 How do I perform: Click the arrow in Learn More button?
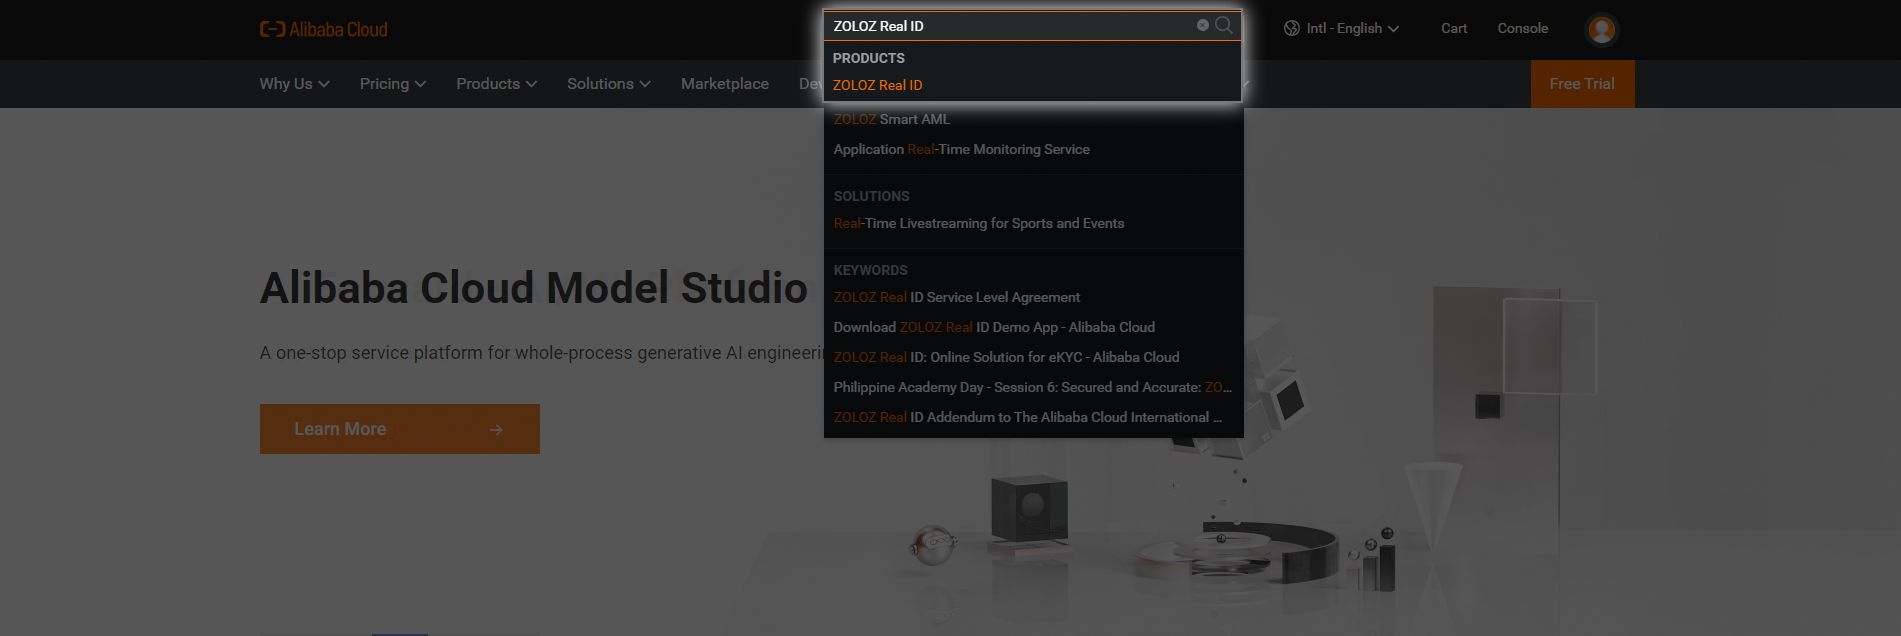coord(496,429)
